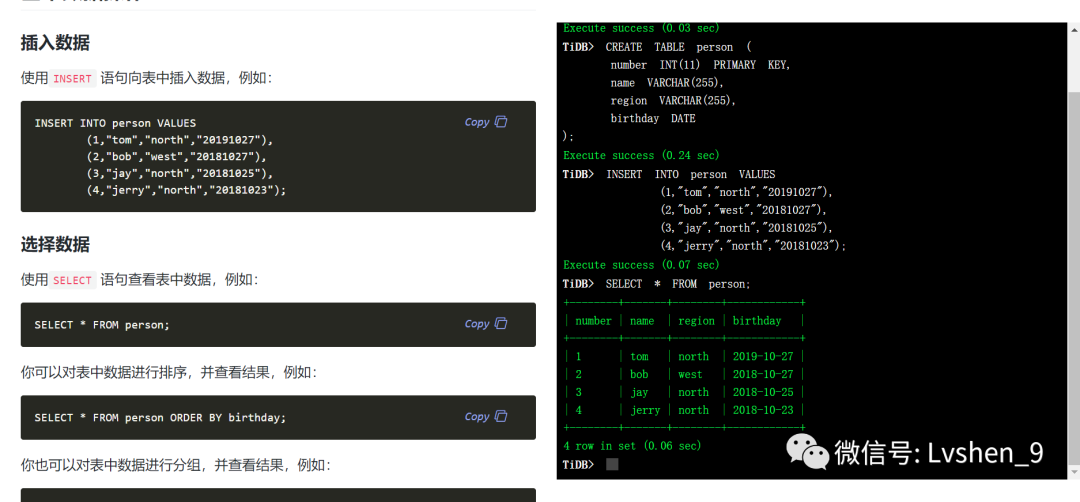
Task: Click the terminal scrollbar's up arrow
Action: 1073,28
